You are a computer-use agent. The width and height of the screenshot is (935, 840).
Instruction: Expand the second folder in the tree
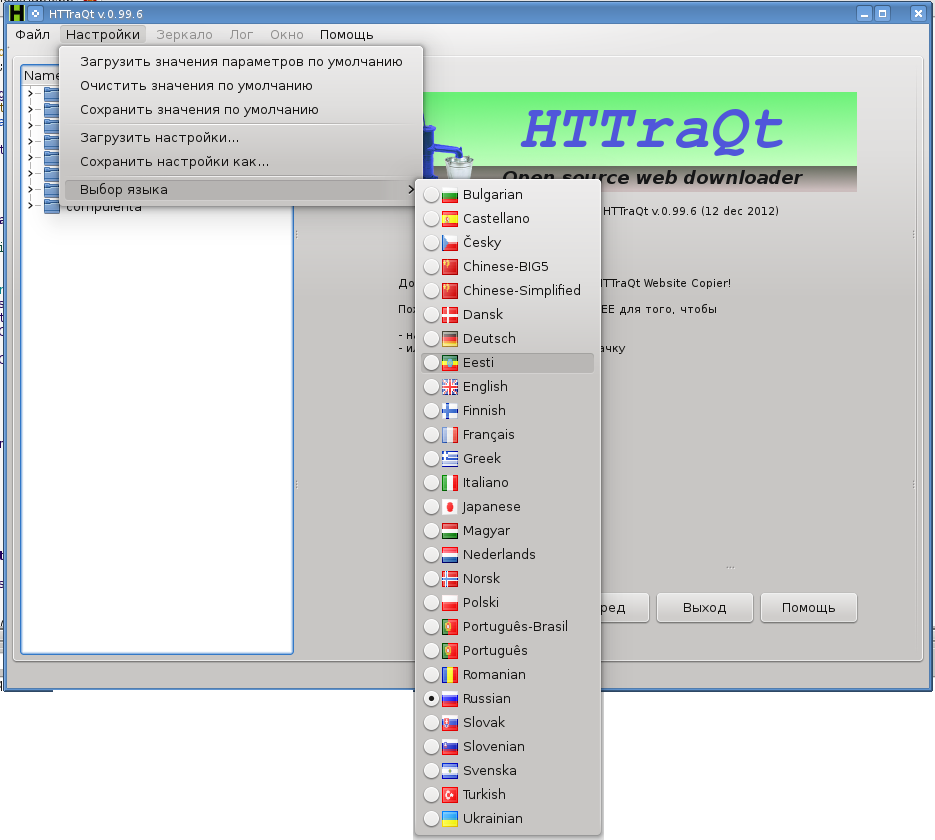[x=30, y=109]
